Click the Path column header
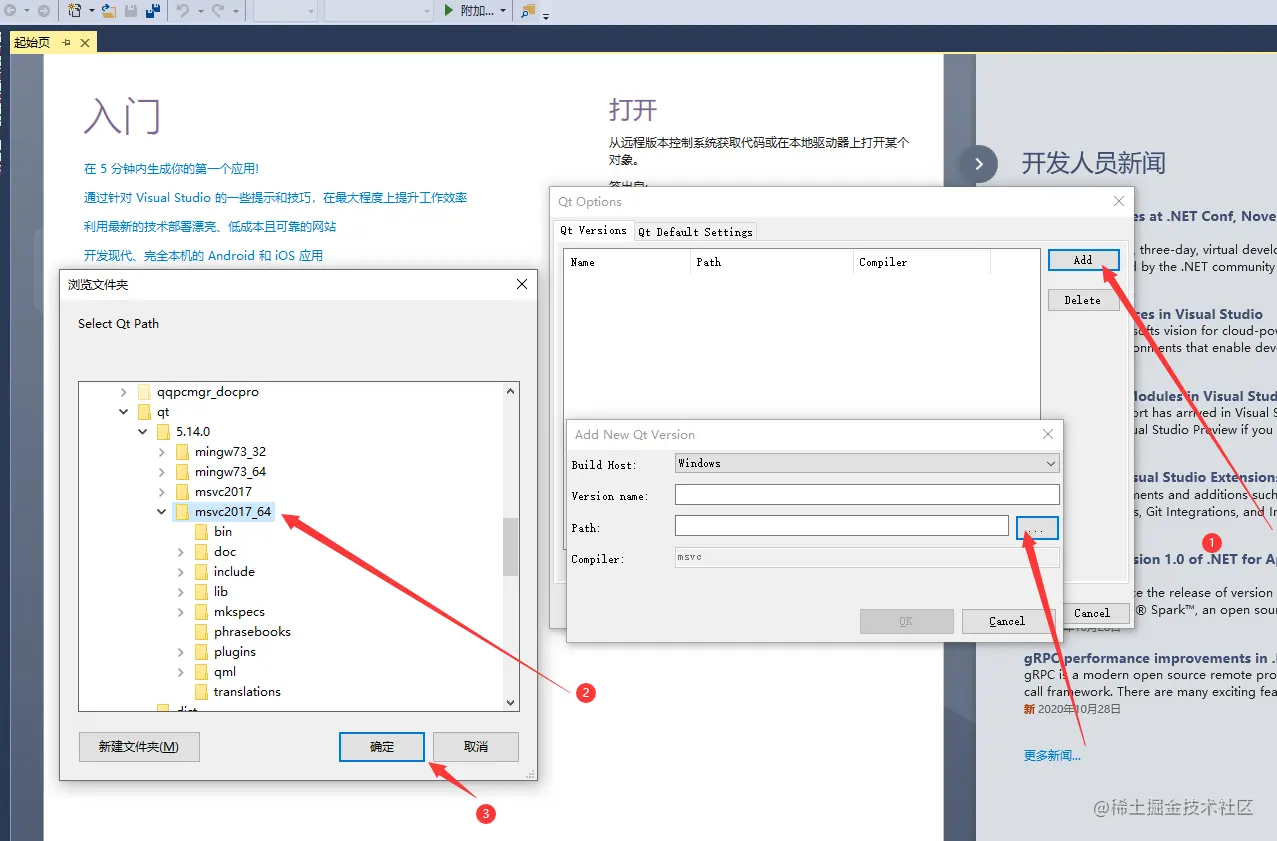This screenshot has width=1277, height=841. [x=772, y=262]
